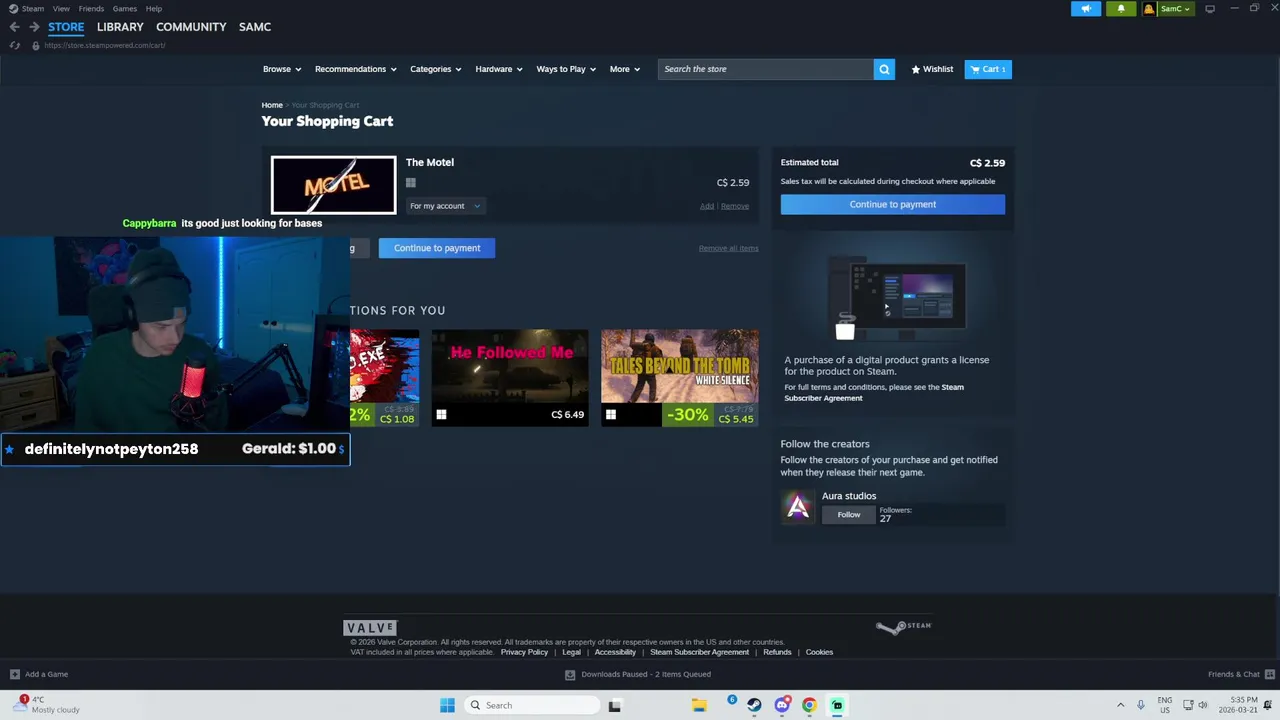Click the Aura studios logo

tap(797, 507)
